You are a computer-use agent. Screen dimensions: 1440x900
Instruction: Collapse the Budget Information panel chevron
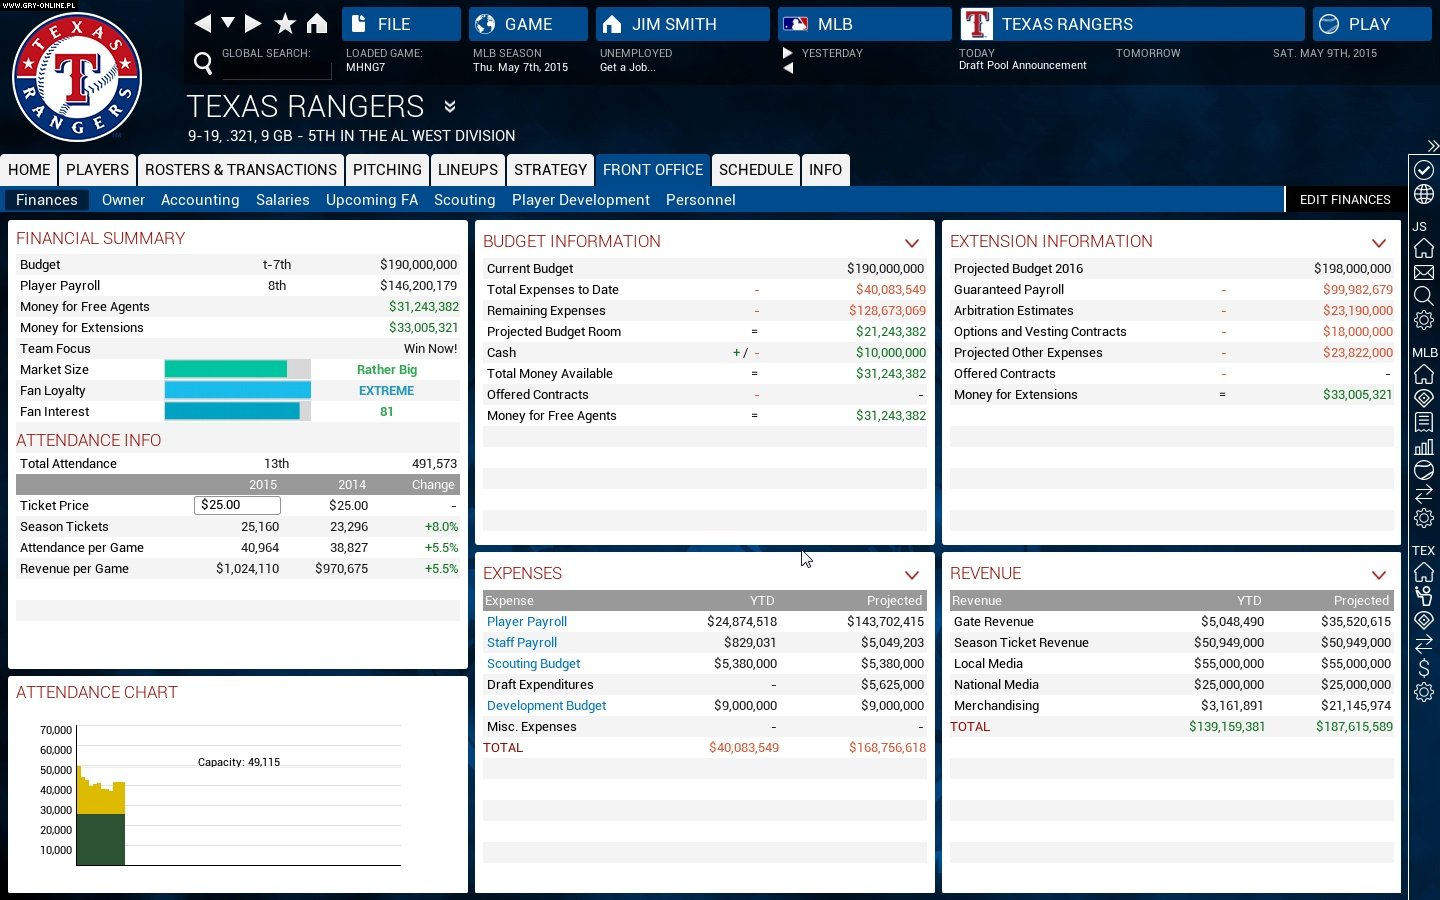911,243
